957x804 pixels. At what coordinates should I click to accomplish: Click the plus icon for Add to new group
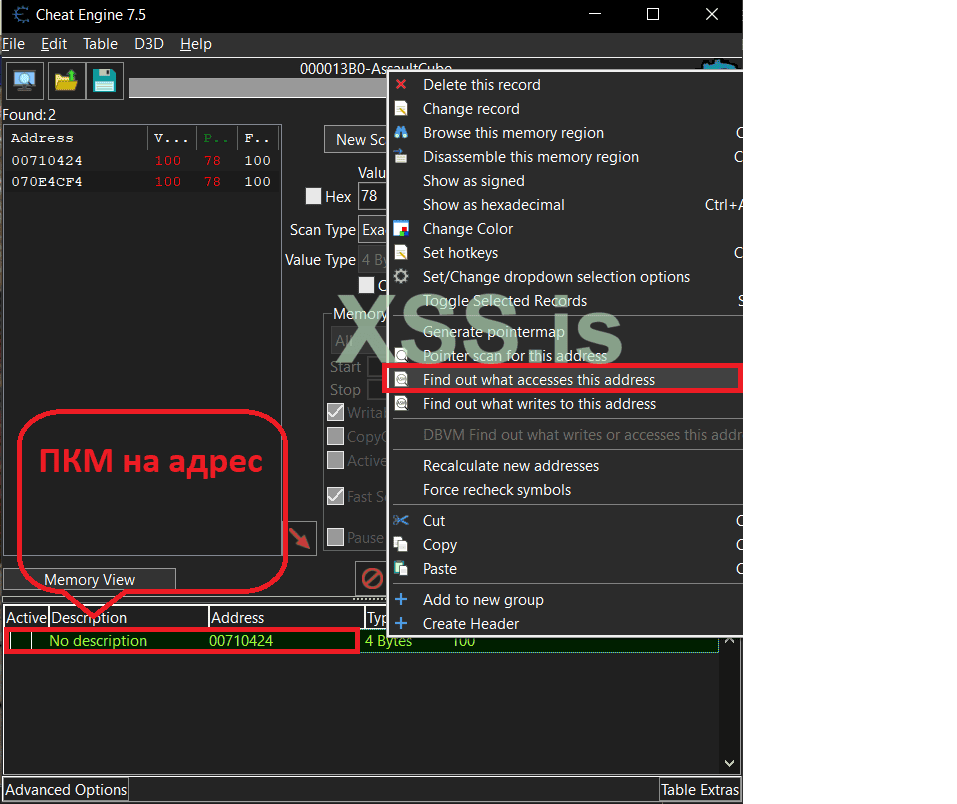(x=401, y=599)
